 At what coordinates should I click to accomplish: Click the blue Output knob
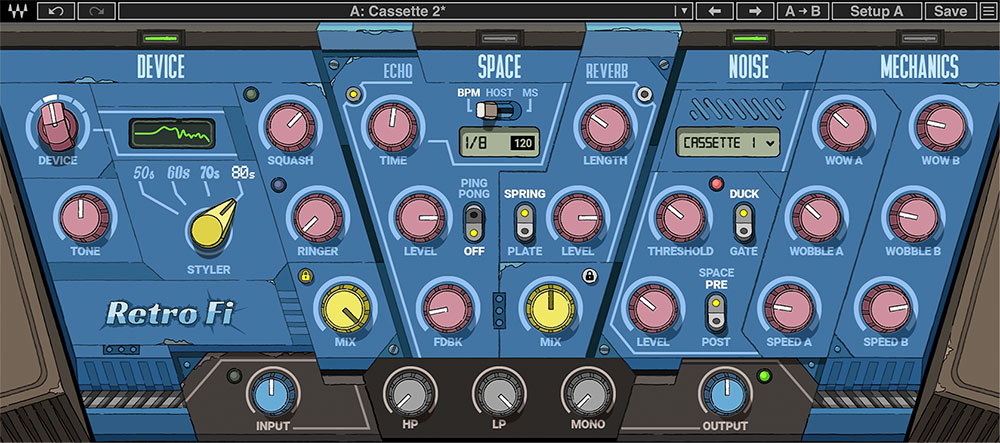point(725,393)
